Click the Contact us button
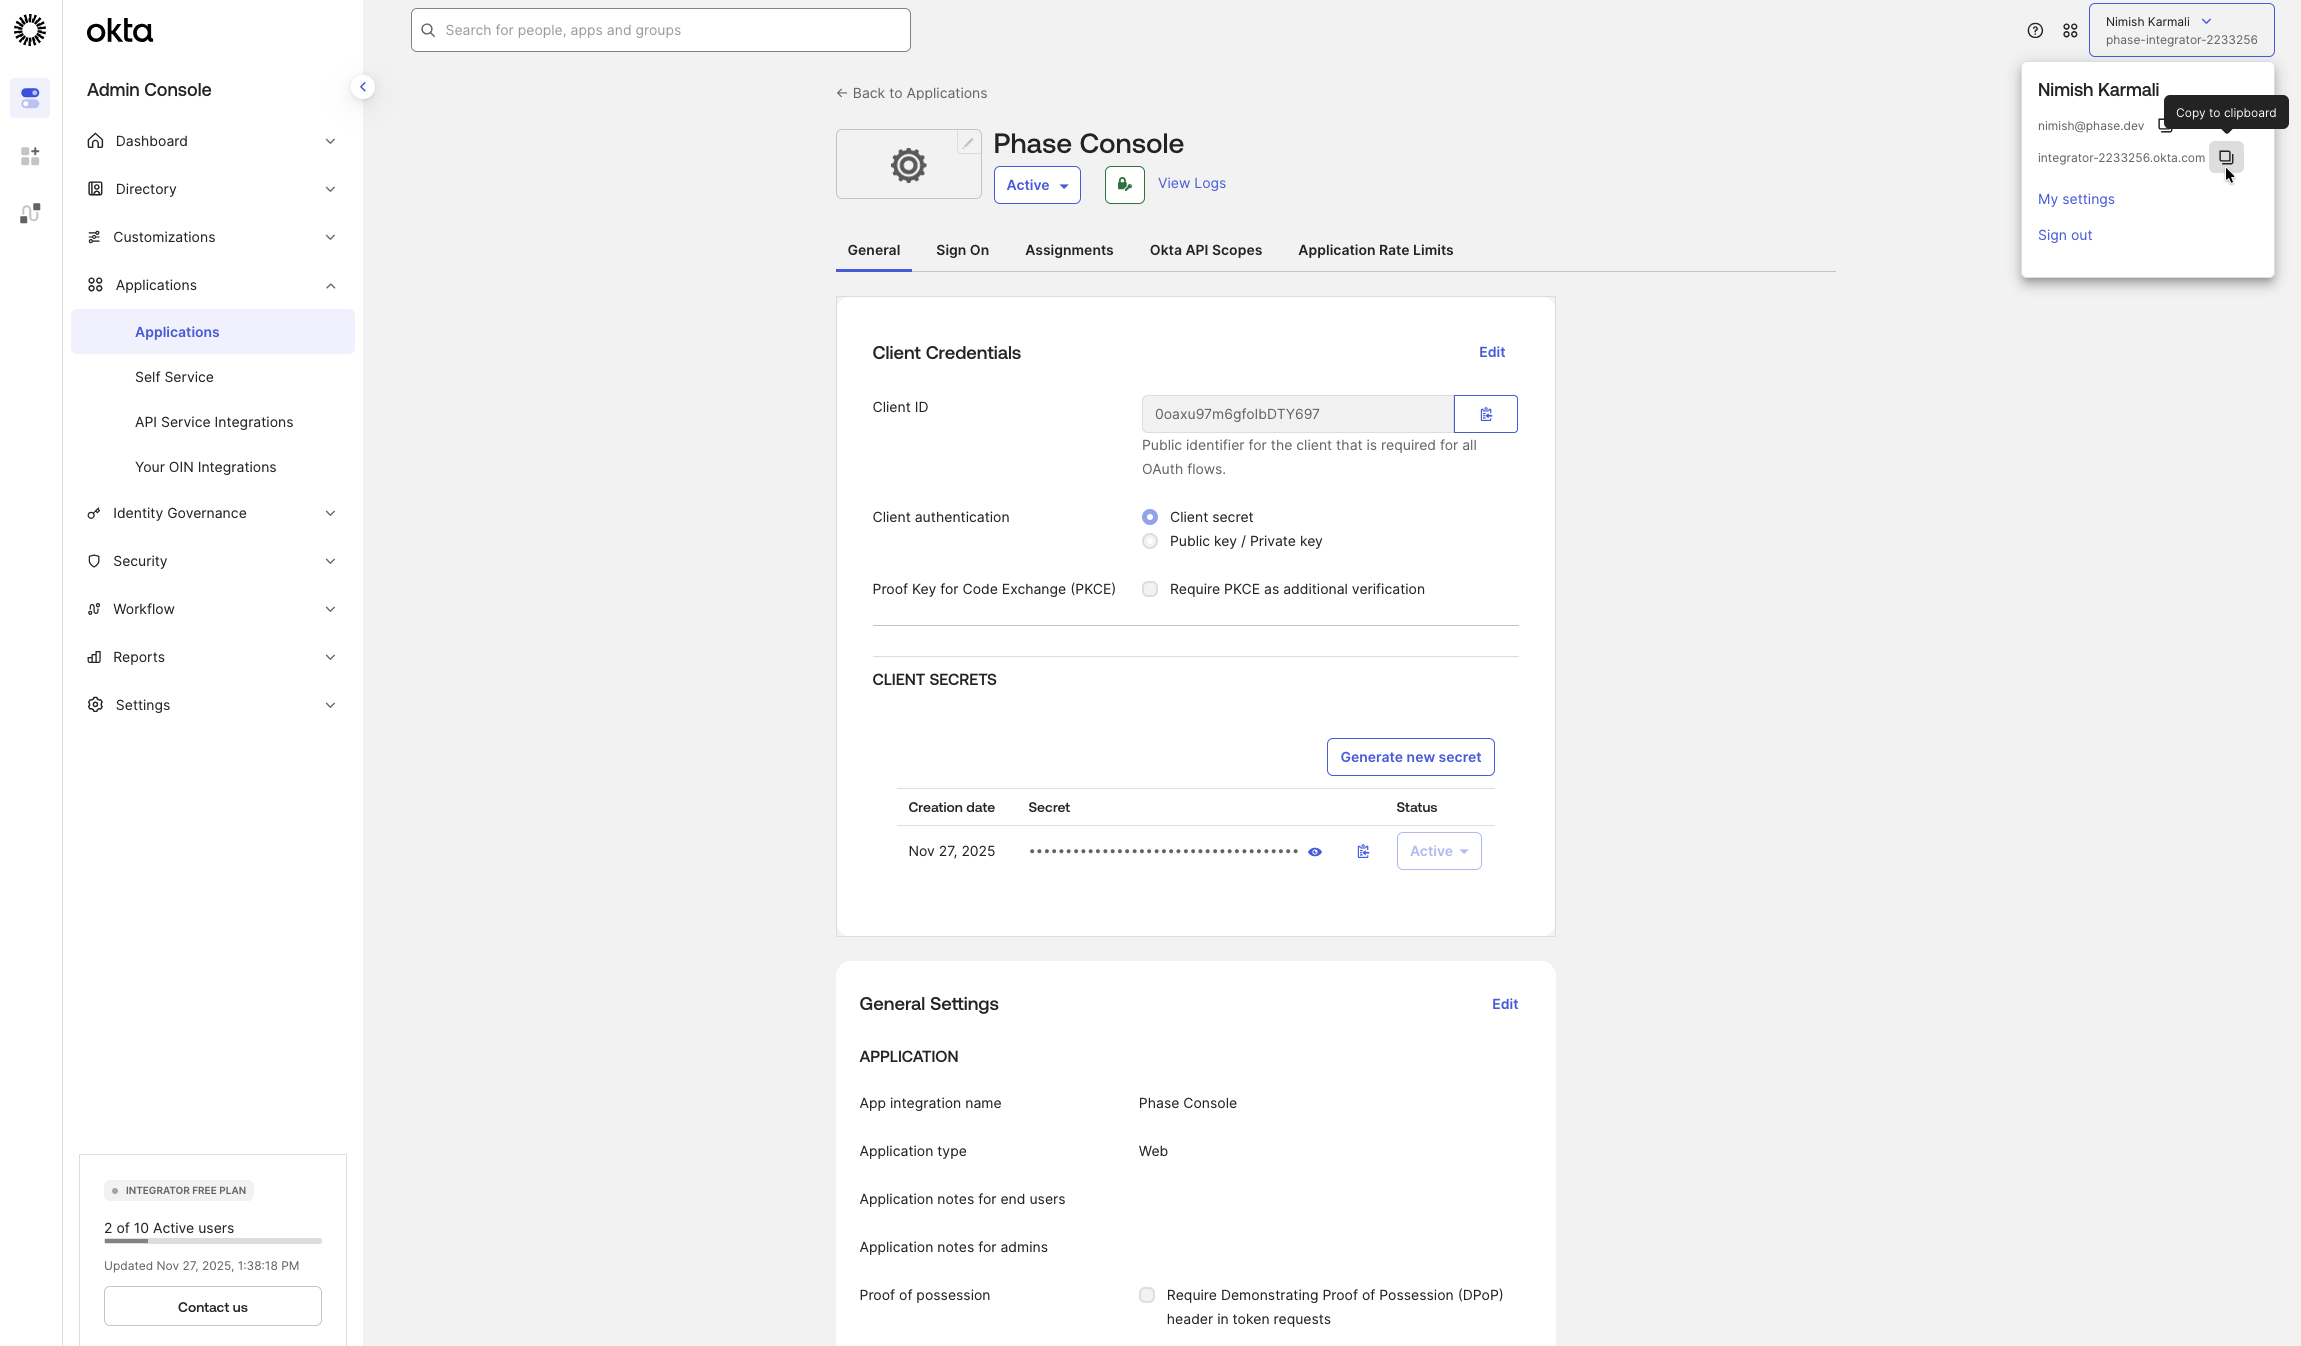The width and height of the screenshot is (2301, 1346). (213, 1307)
